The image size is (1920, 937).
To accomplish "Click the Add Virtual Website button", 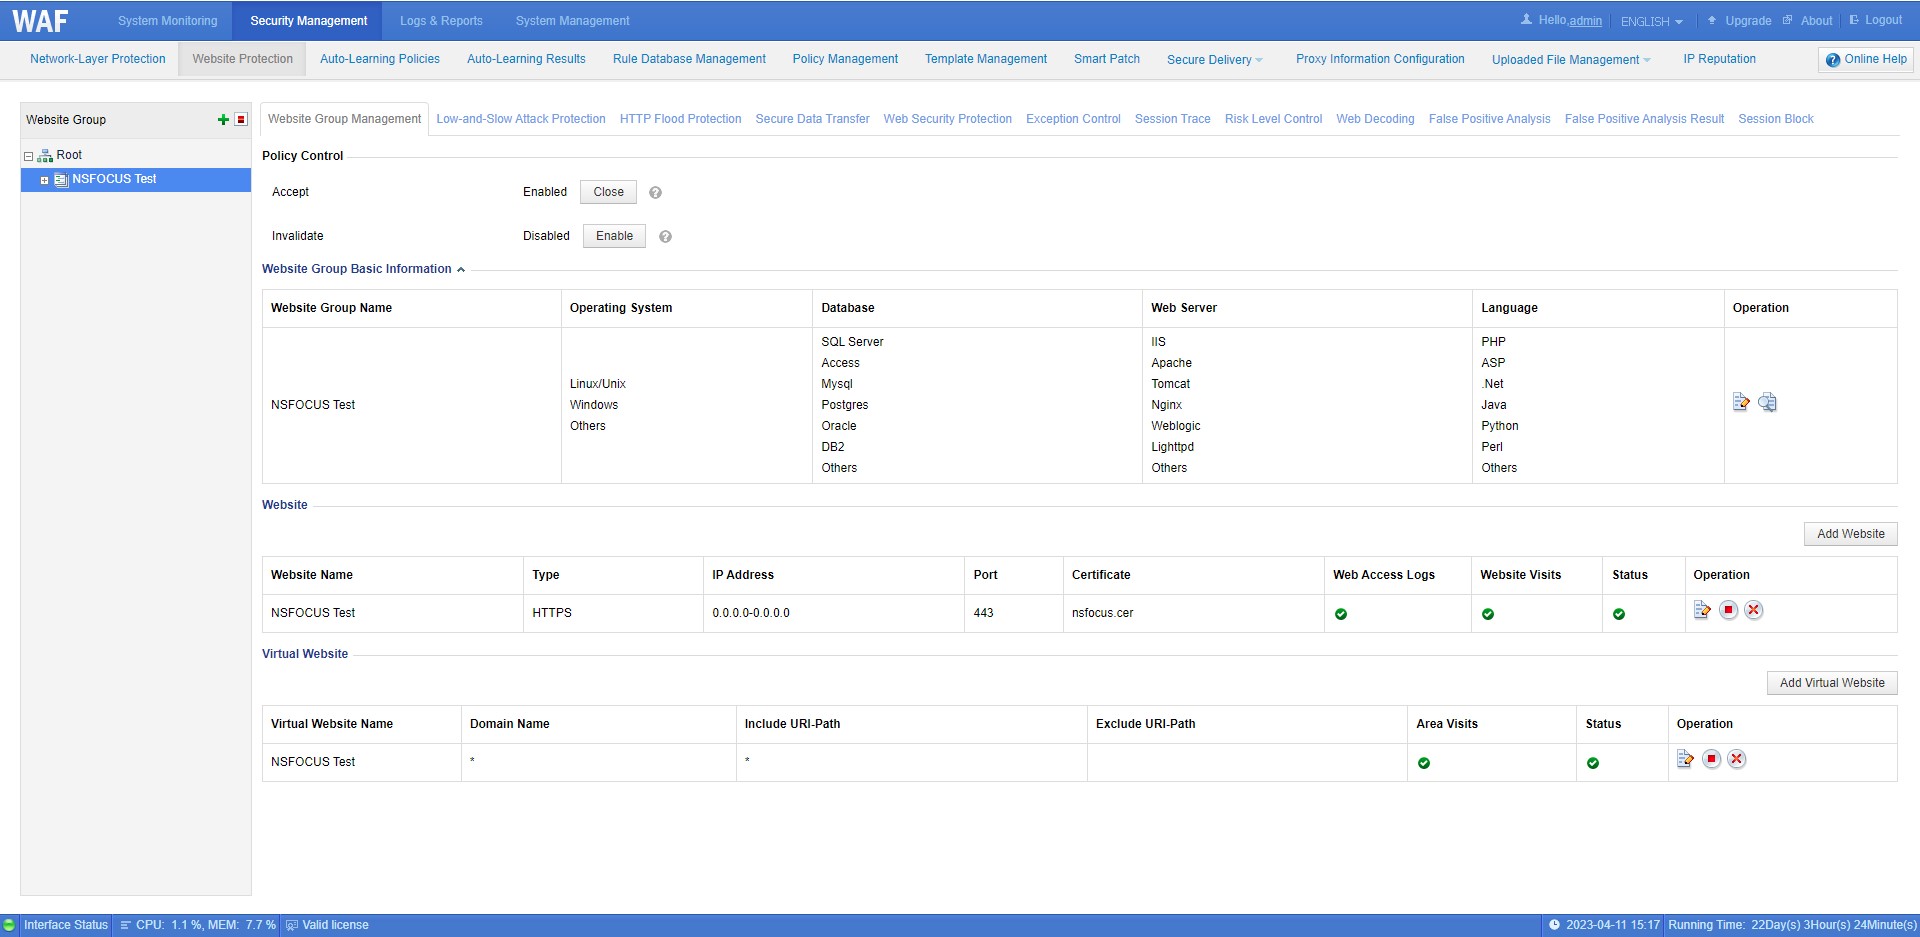I will (1831, 683).
